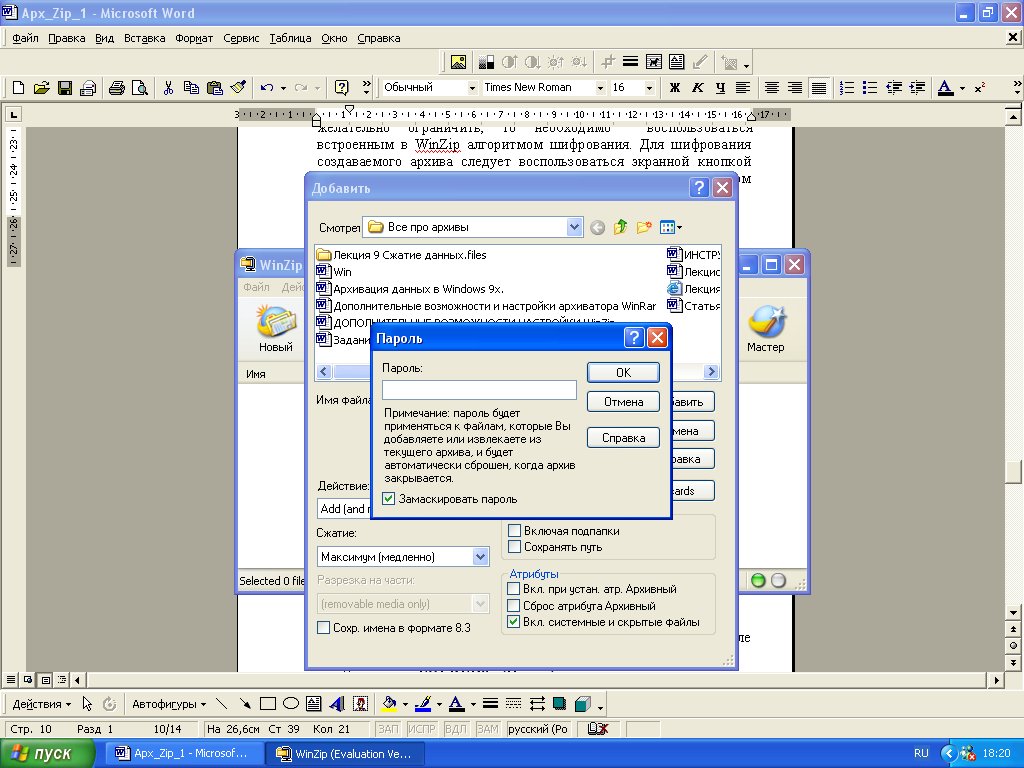Click the fill color paint bucket in drawing toolbar

(x=389, y=703)
